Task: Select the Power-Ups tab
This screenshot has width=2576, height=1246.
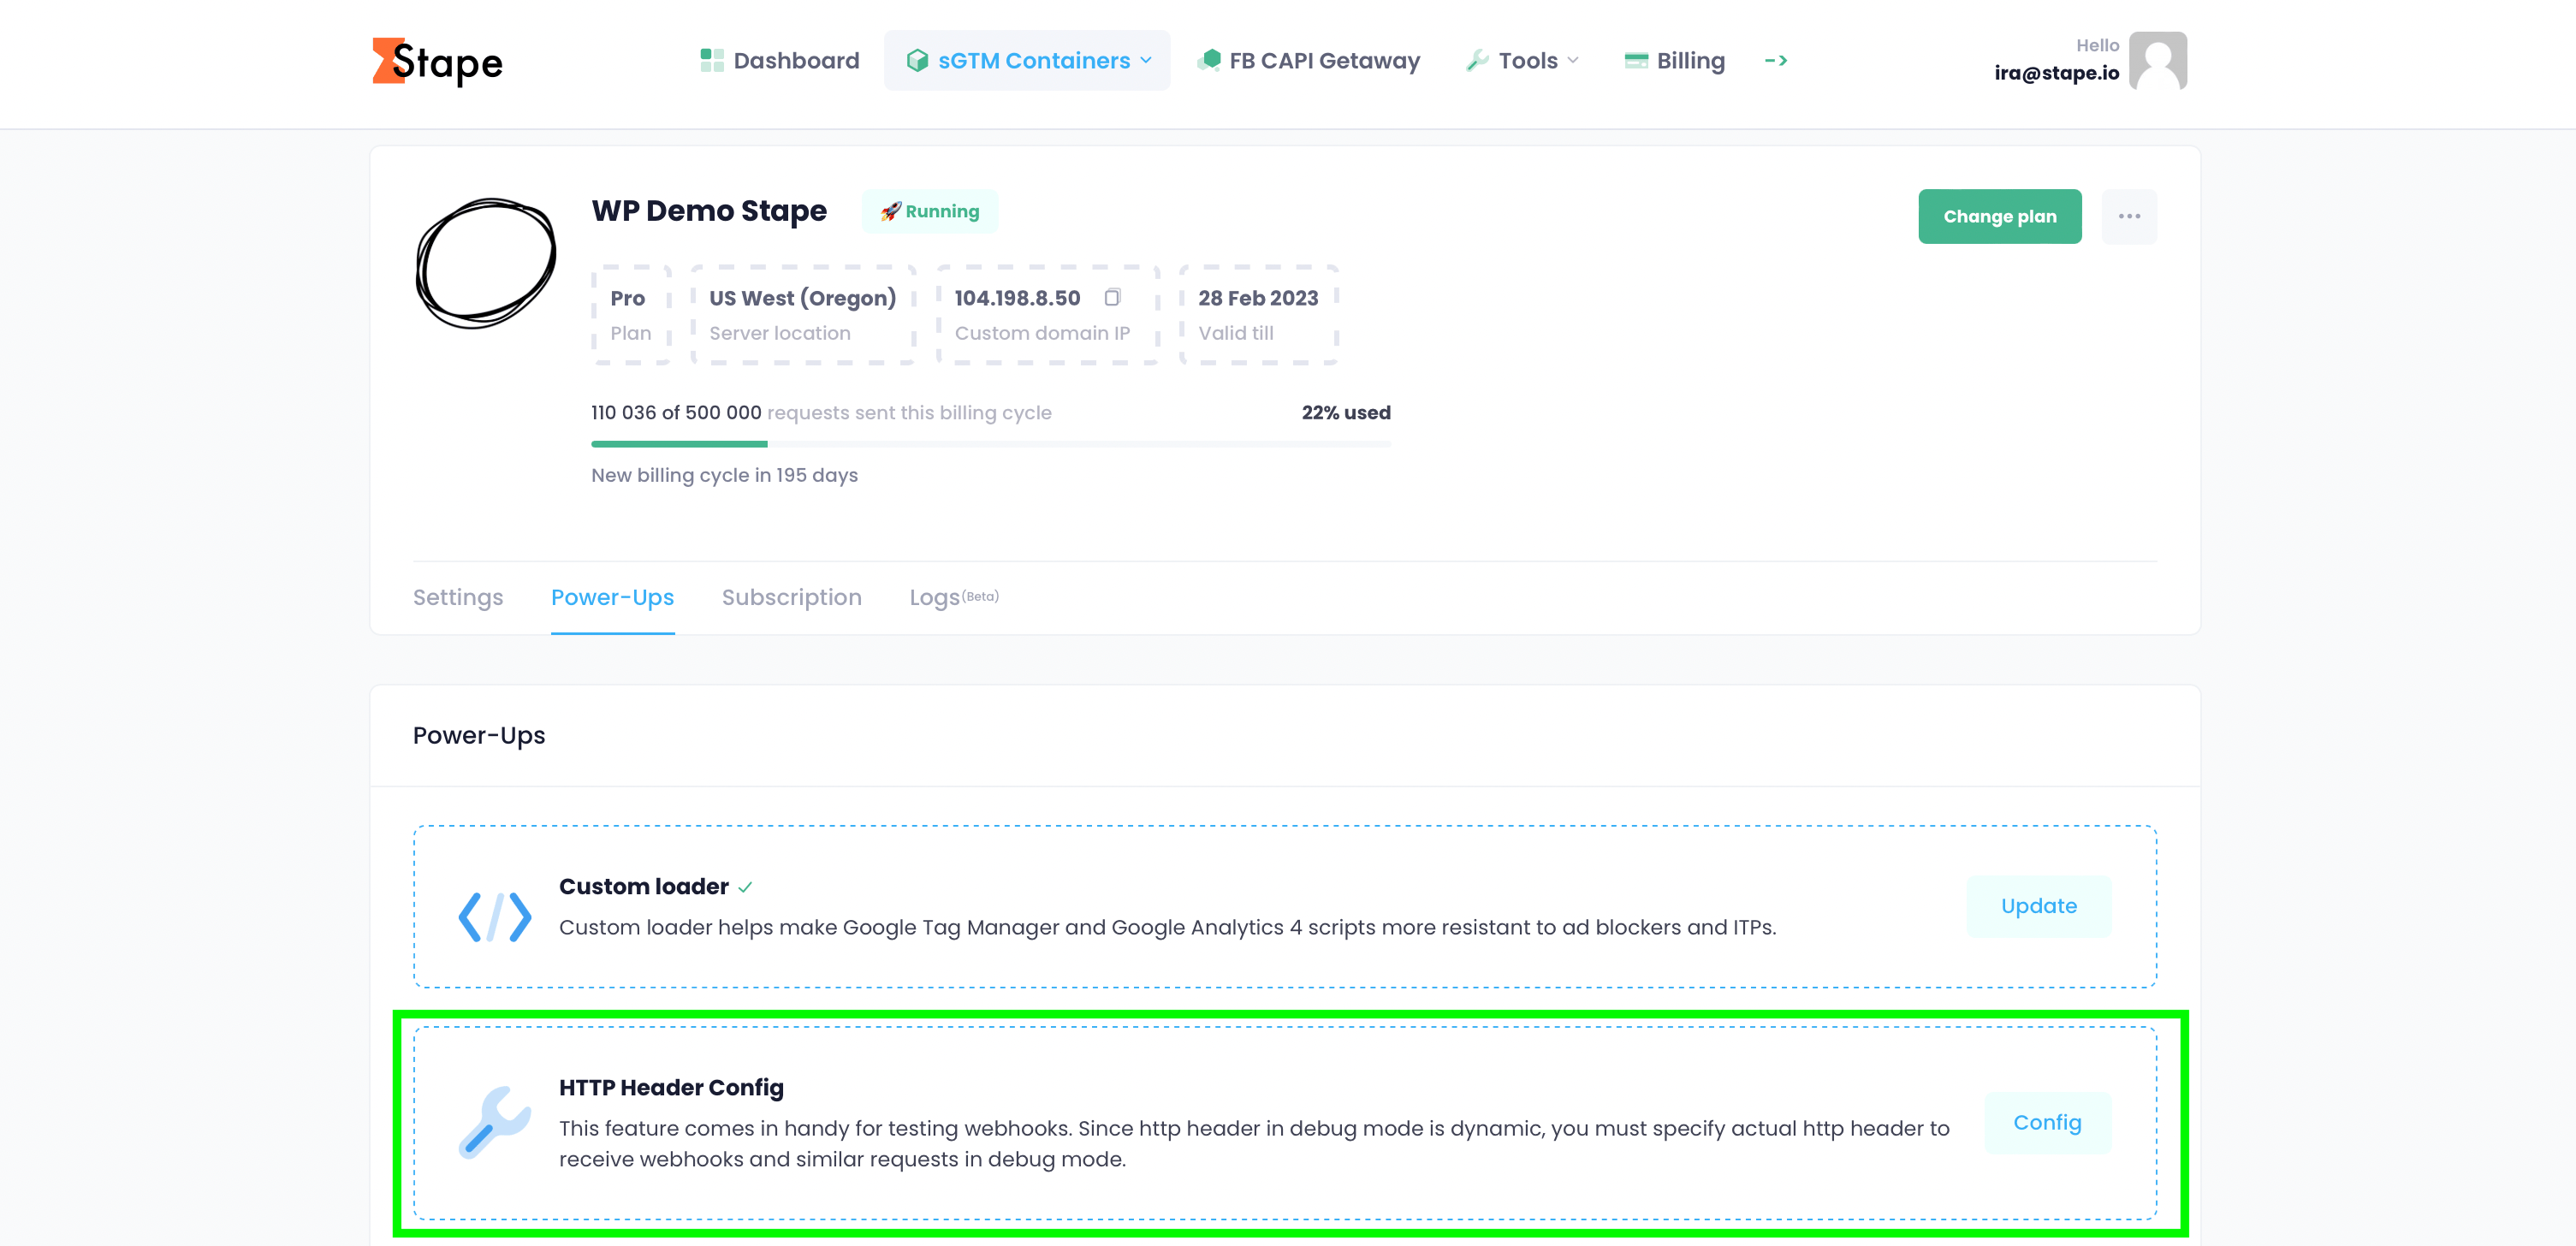Action: (613, 597)
